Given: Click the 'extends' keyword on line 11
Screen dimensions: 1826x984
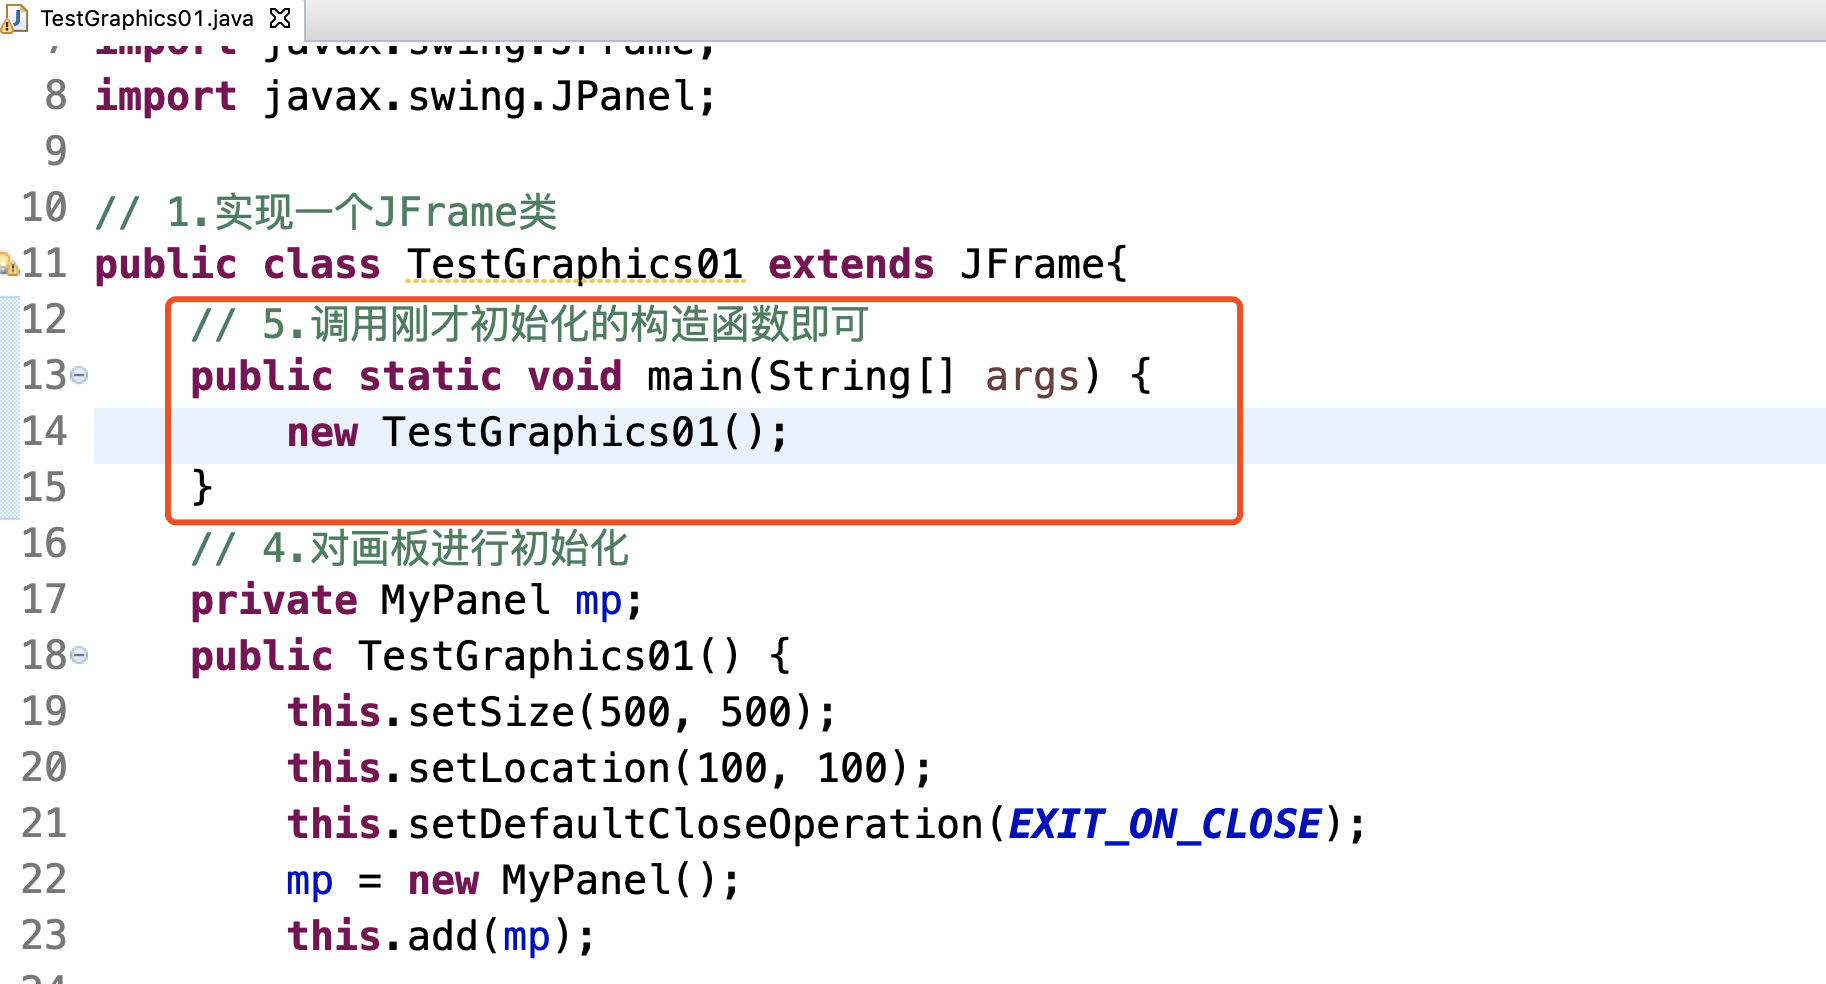Looking at the screenshot, I should coord(851,265).
